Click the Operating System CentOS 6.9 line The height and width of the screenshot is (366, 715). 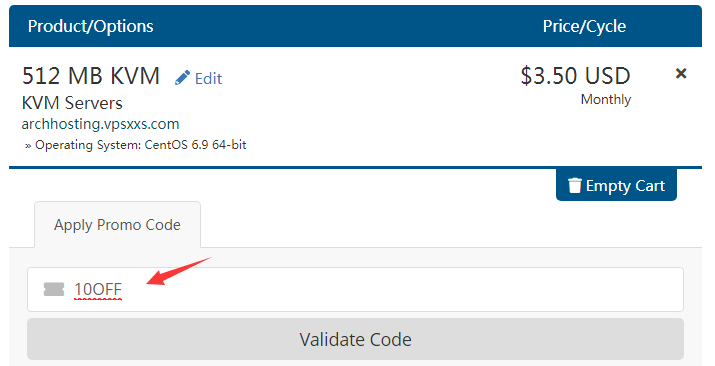135,145
